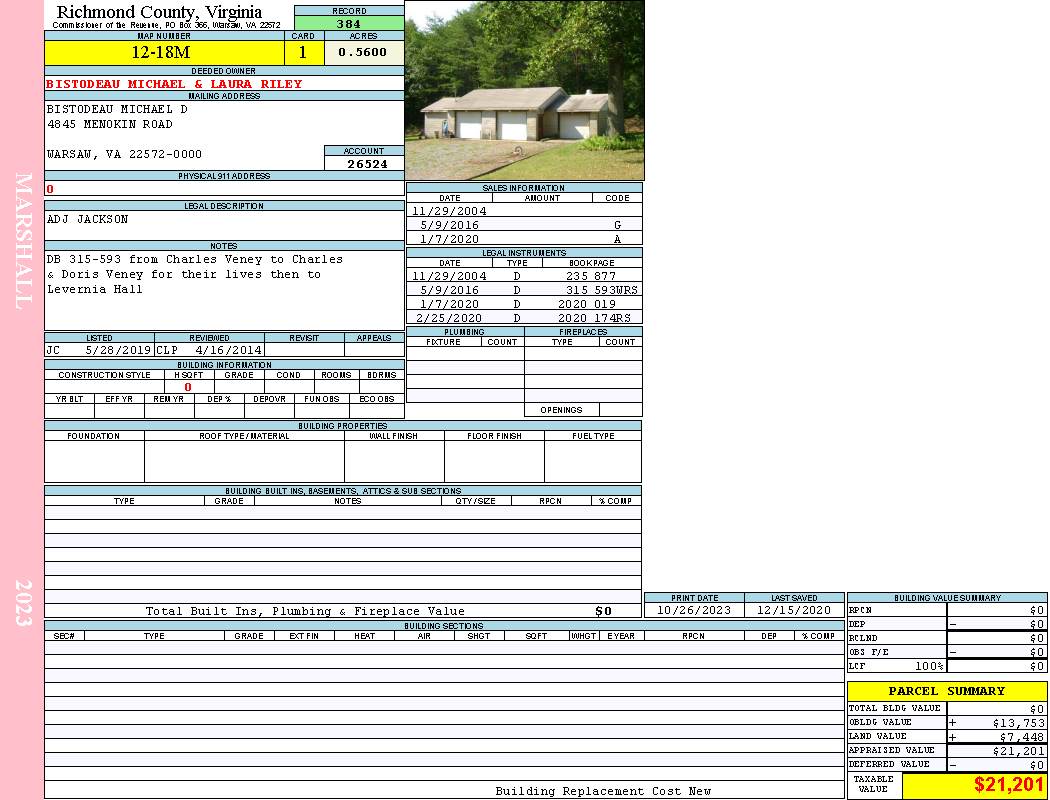
Task: Click legal instrument date 2/25/2020
Action: pyautogui.click(x=449, y=318)
